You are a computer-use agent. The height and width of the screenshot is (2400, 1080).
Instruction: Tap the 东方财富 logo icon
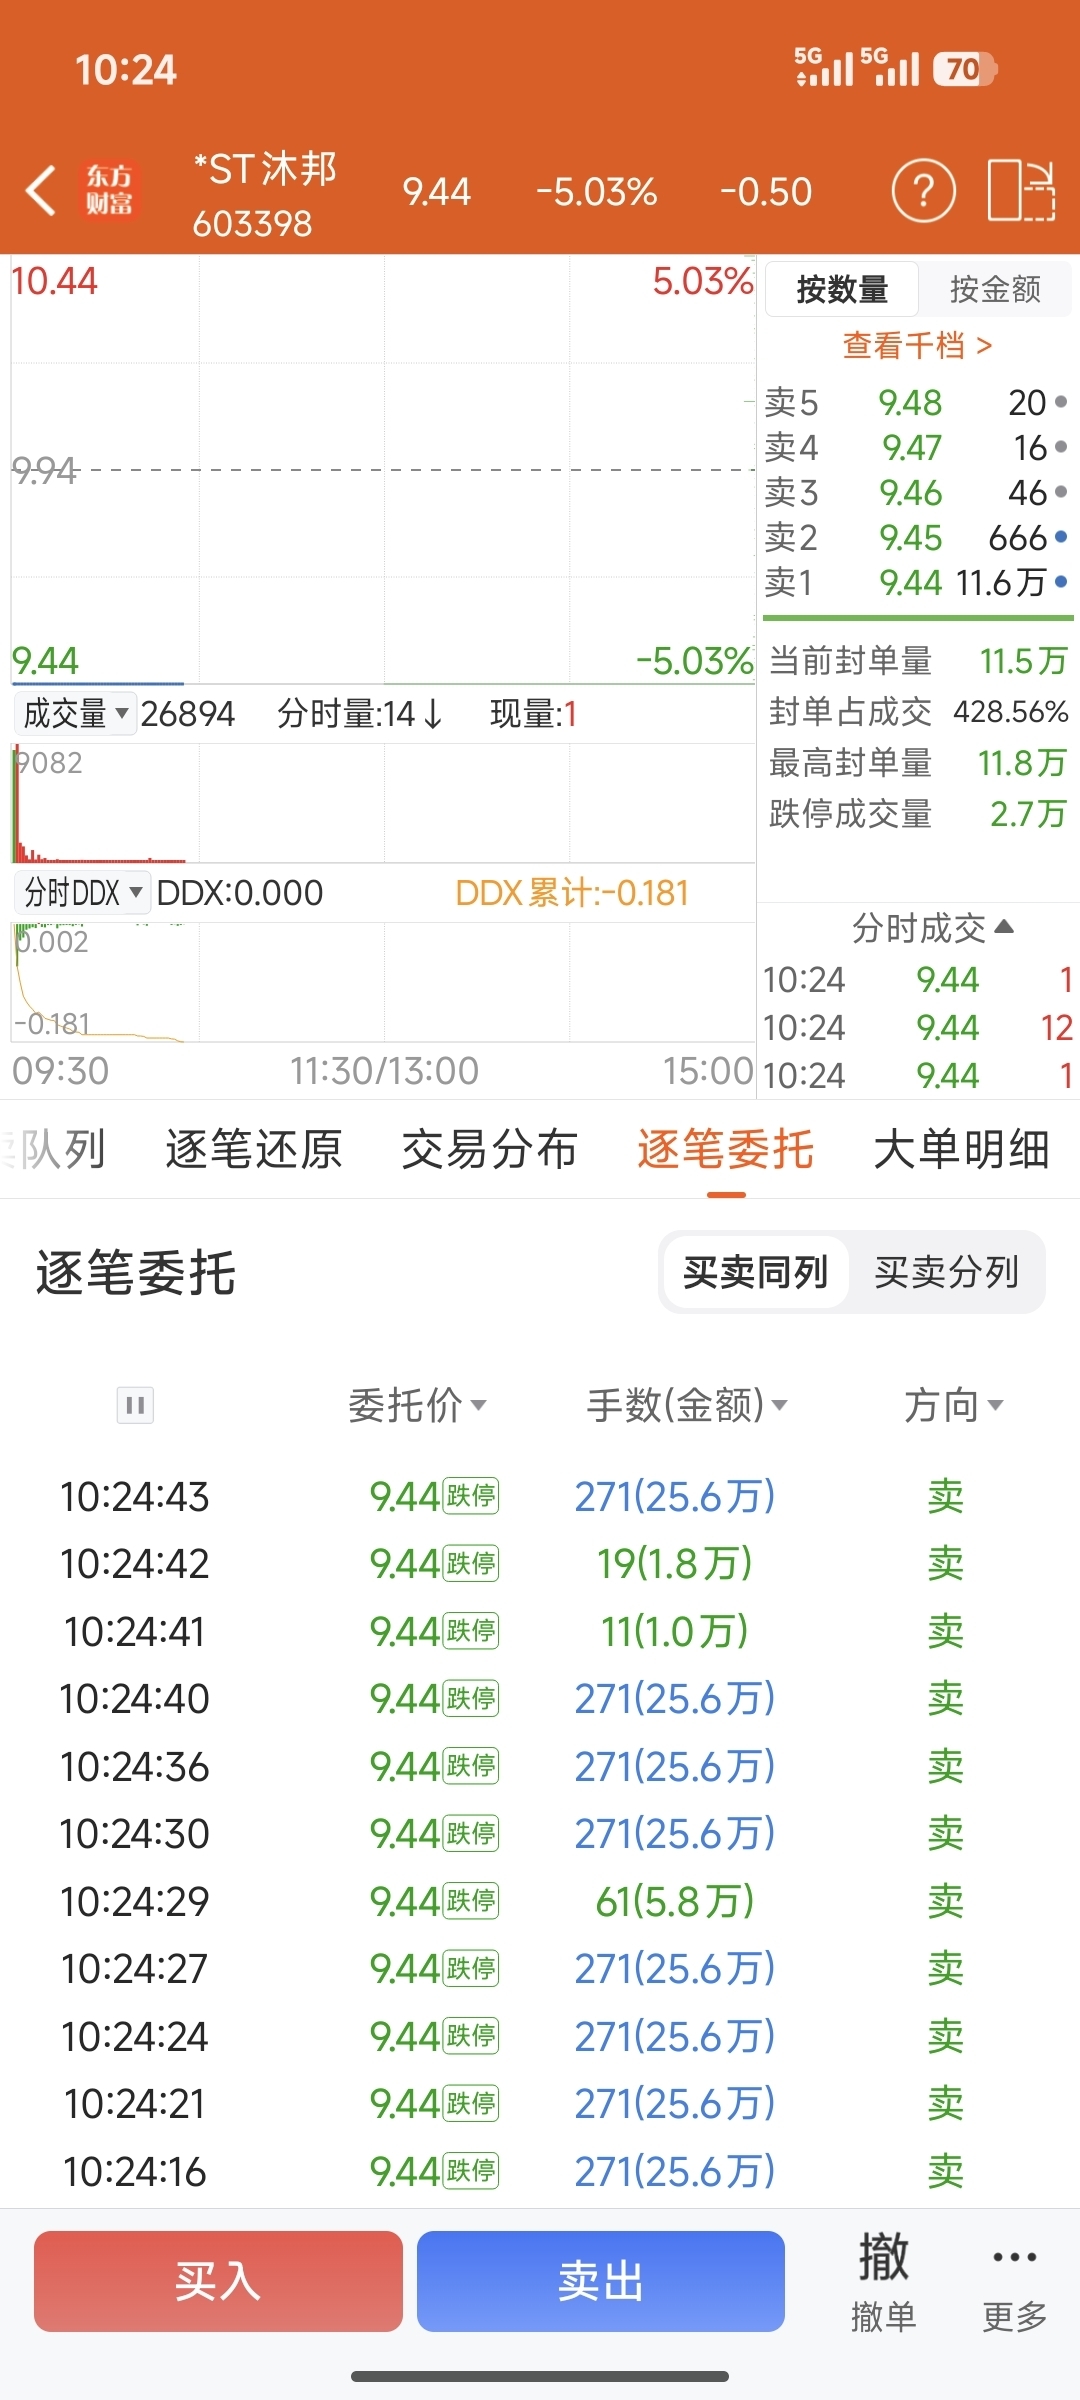(x=109, y=191)
